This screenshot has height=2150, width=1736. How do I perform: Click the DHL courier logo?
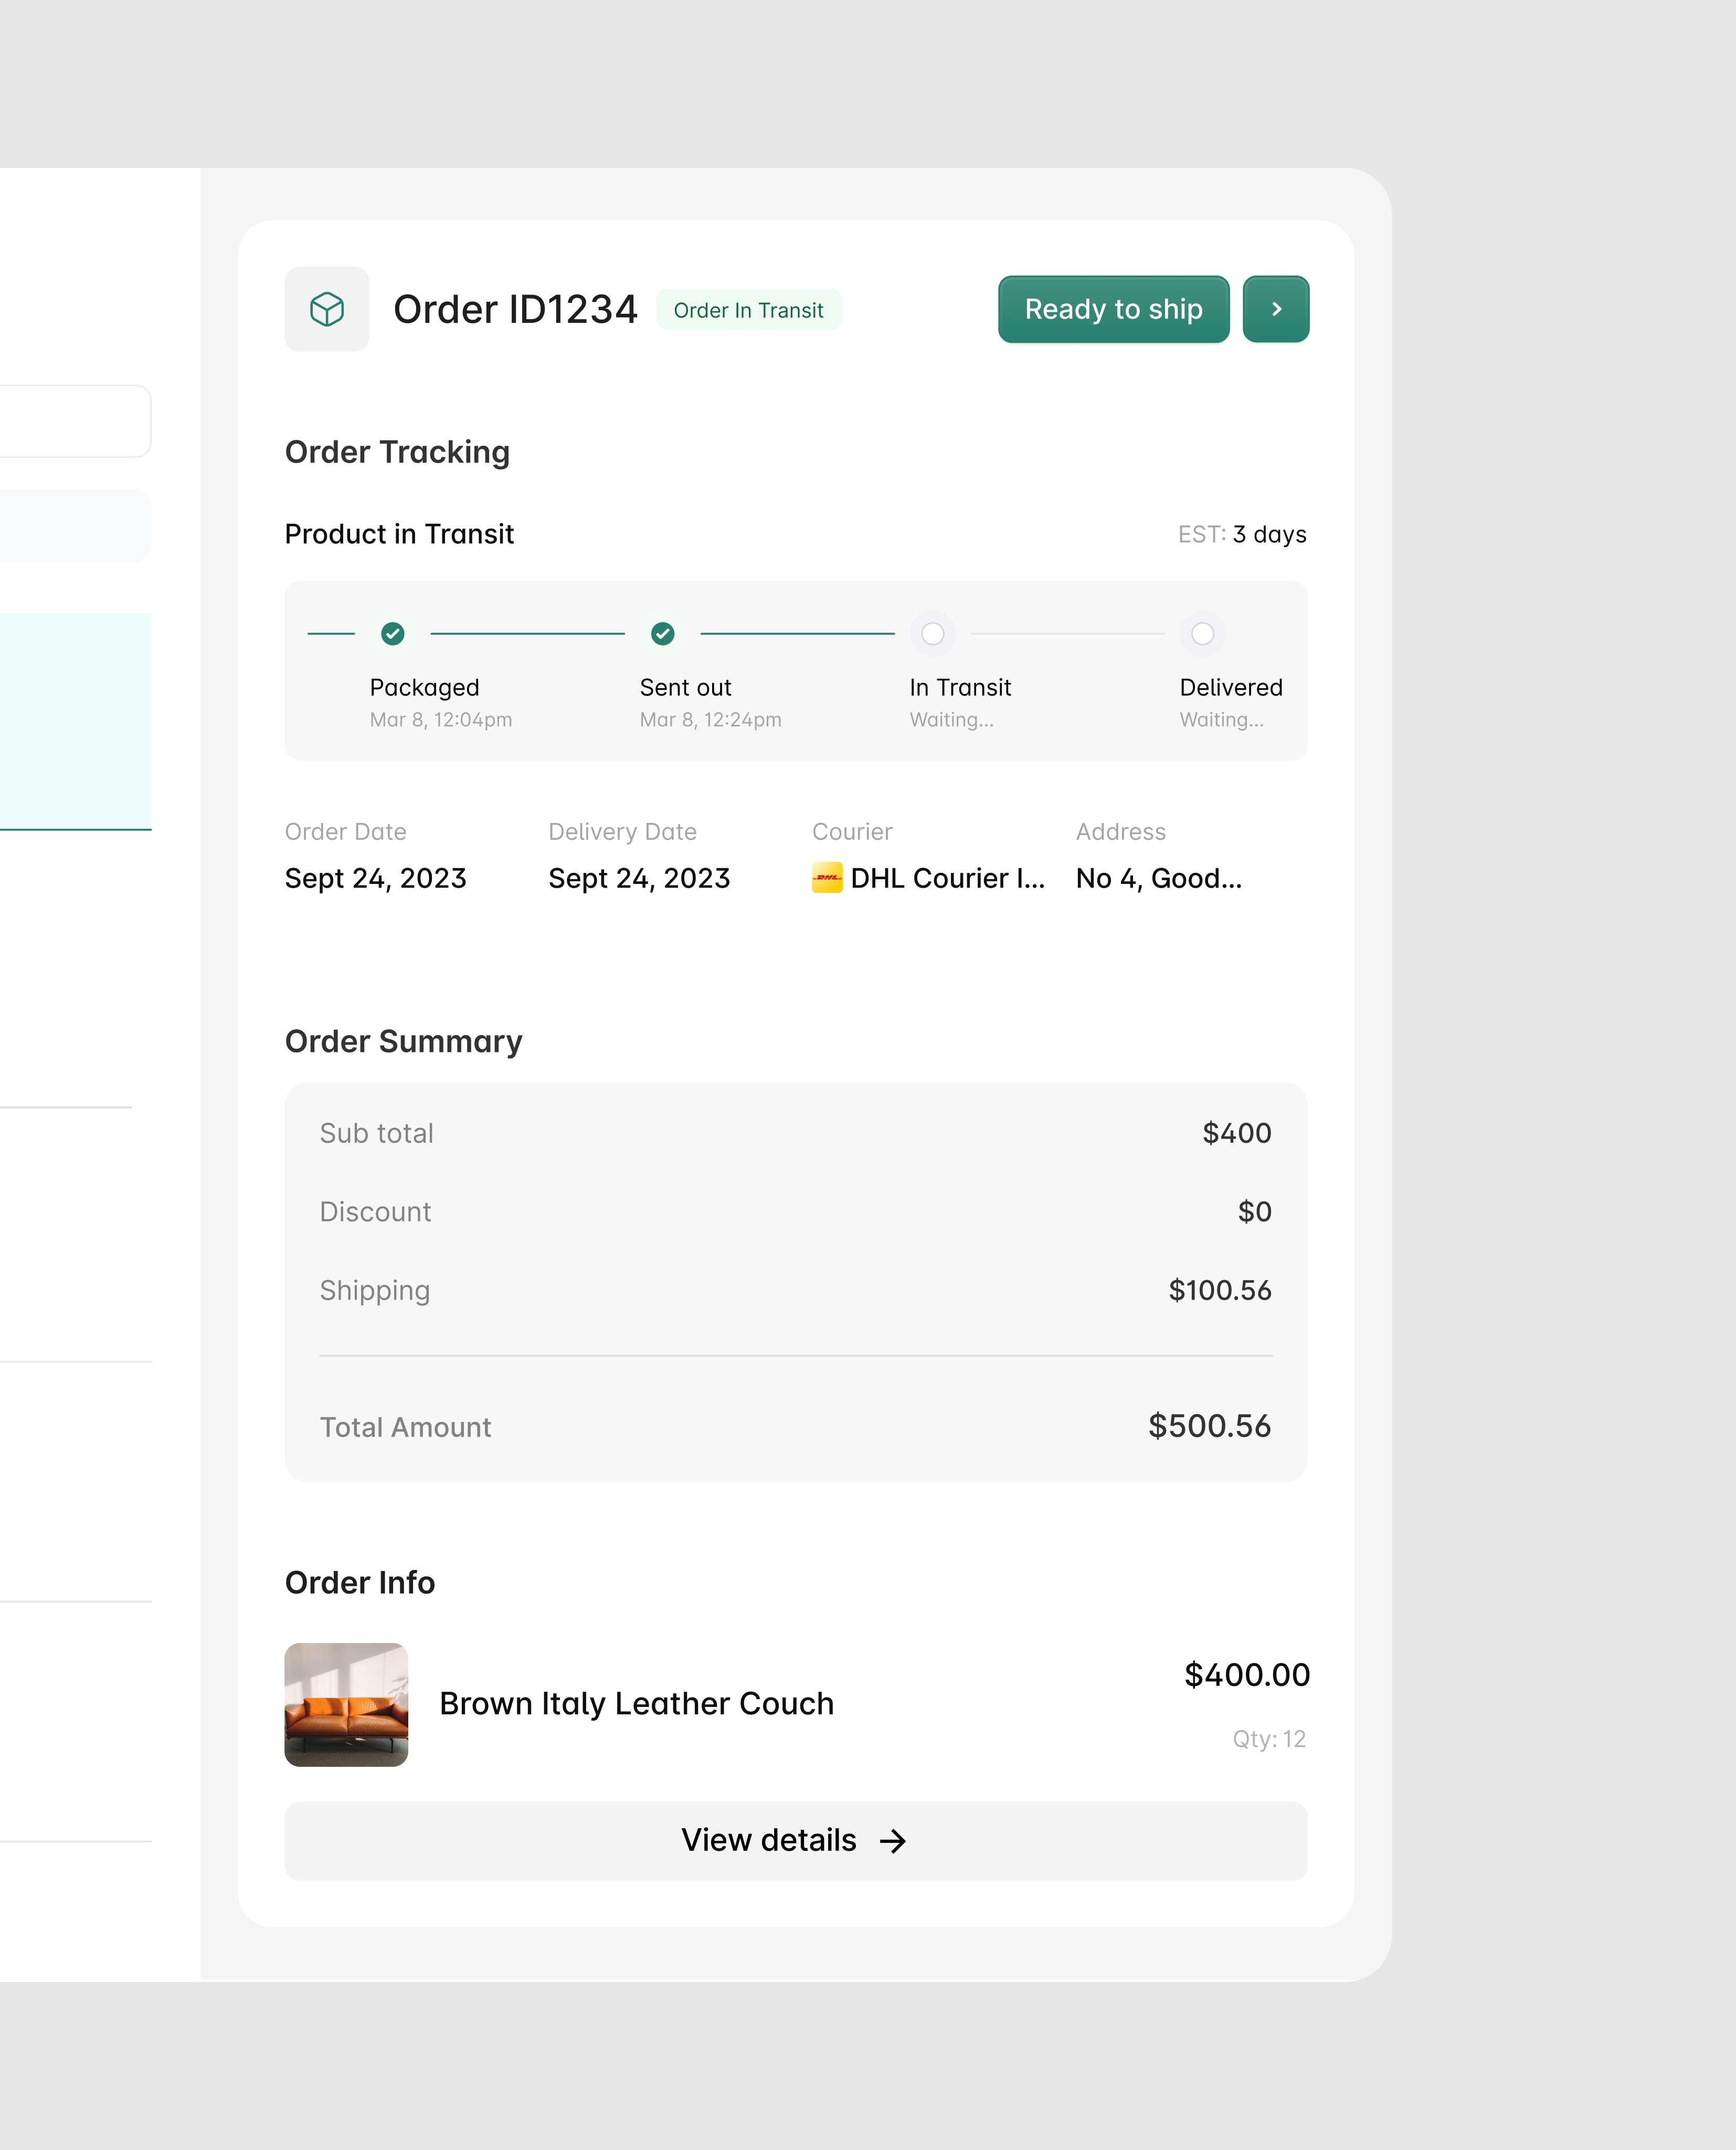[828, 877]
